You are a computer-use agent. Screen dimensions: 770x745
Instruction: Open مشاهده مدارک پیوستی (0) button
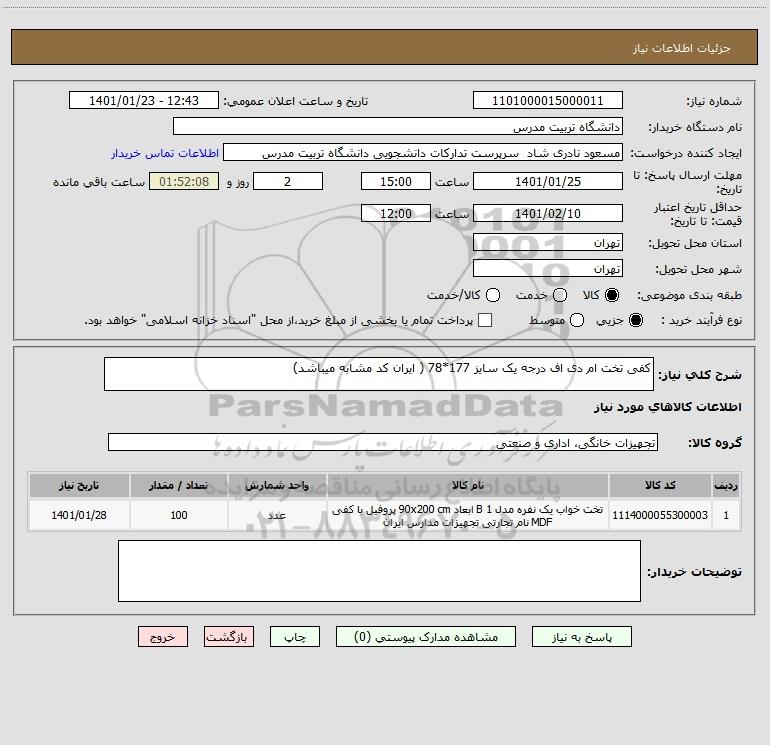[x=426, y=637]
